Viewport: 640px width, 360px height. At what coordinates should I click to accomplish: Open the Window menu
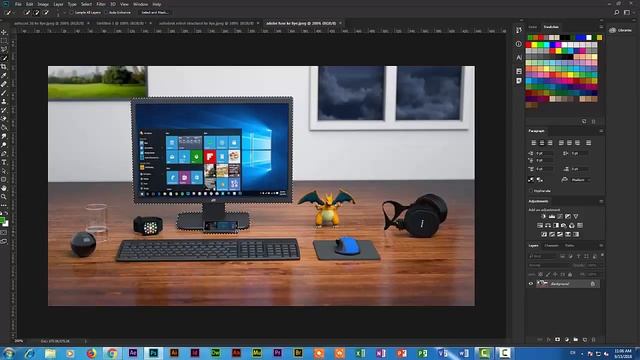(x=141, y=4)
